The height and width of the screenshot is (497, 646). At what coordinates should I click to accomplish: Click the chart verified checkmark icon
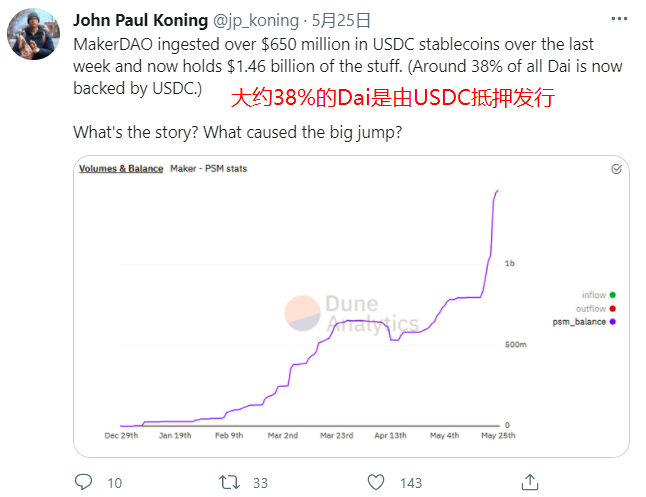616,169
